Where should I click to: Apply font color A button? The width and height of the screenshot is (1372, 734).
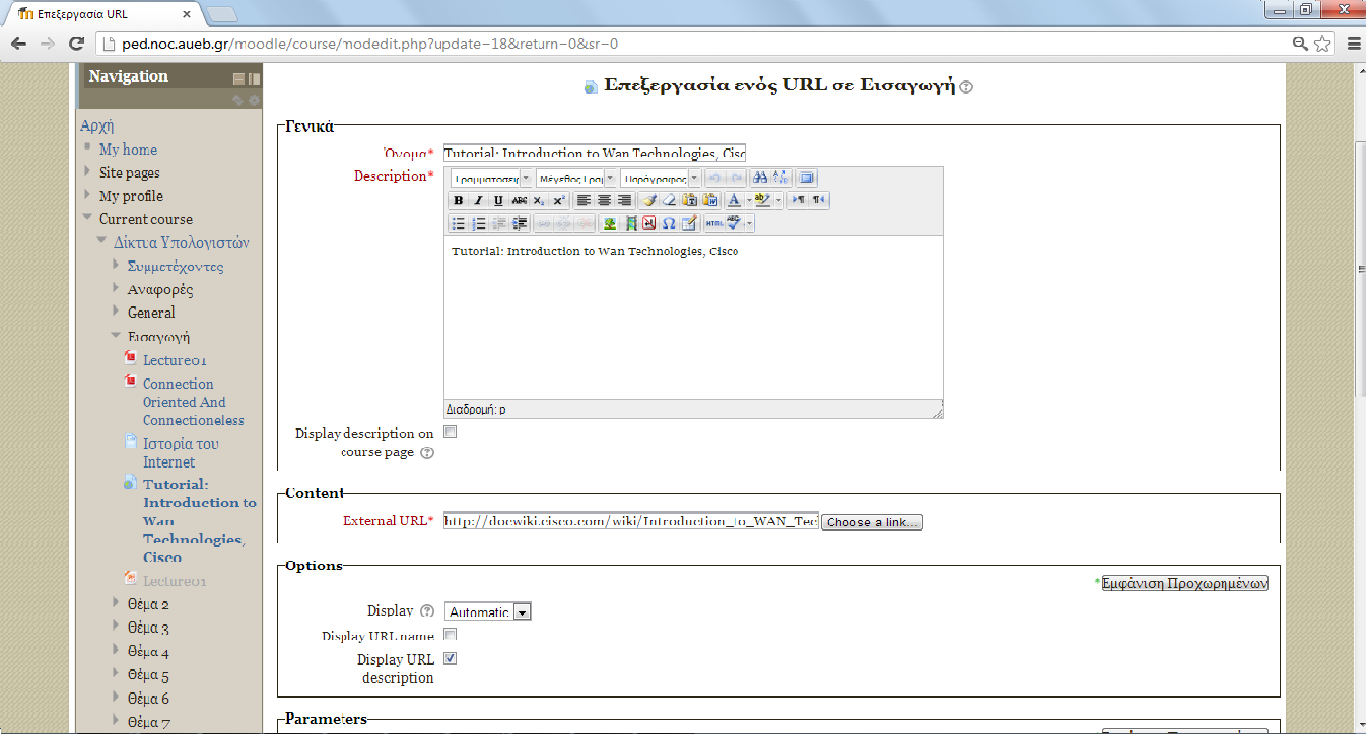[x=734, y=200]
